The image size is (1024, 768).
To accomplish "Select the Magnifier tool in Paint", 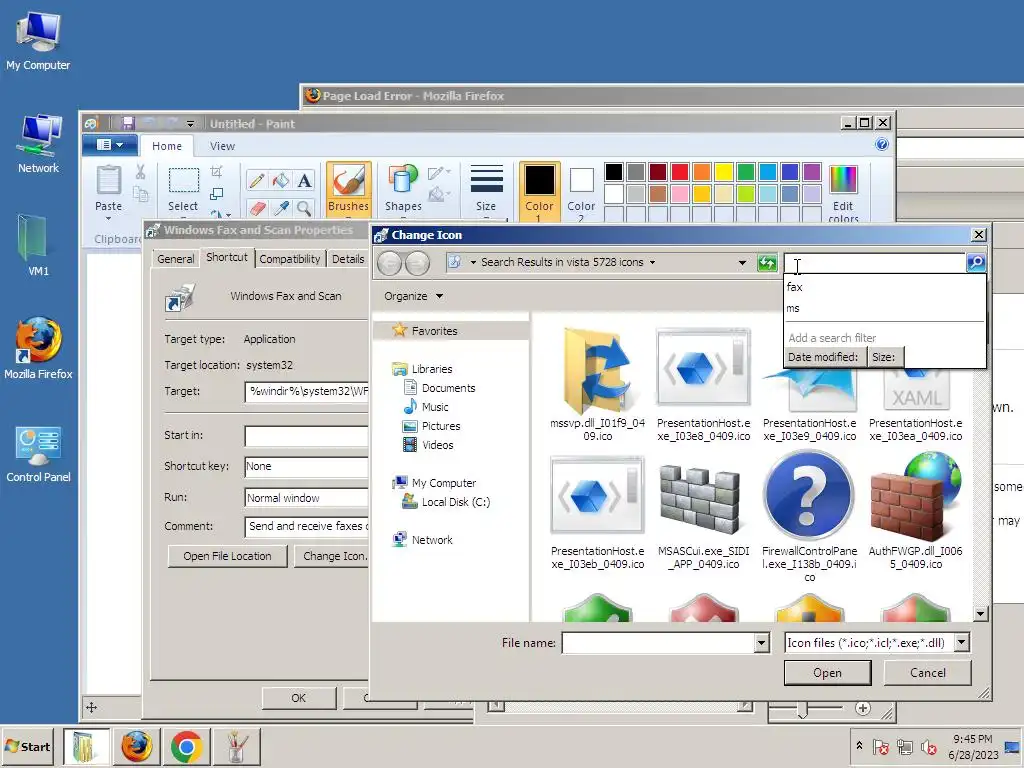I will (304, 208).
